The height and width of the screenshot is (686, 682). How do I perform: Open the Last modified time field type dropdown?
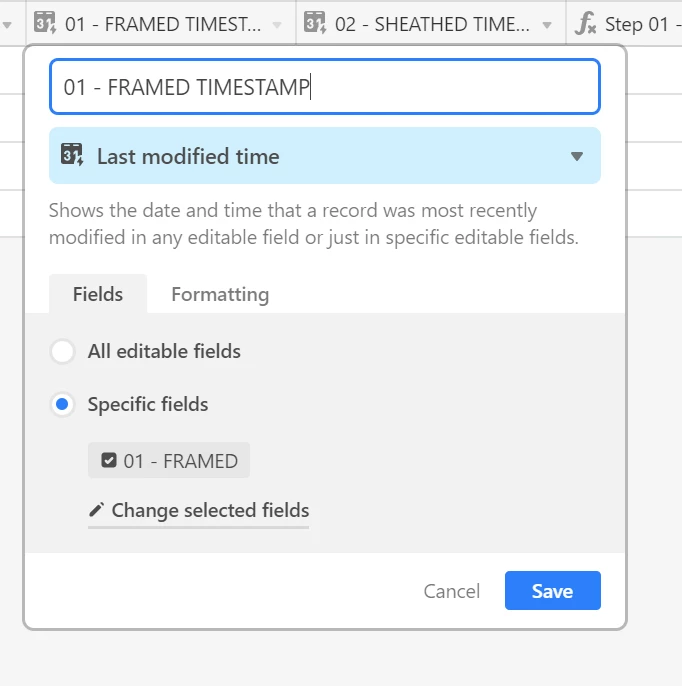325,156
